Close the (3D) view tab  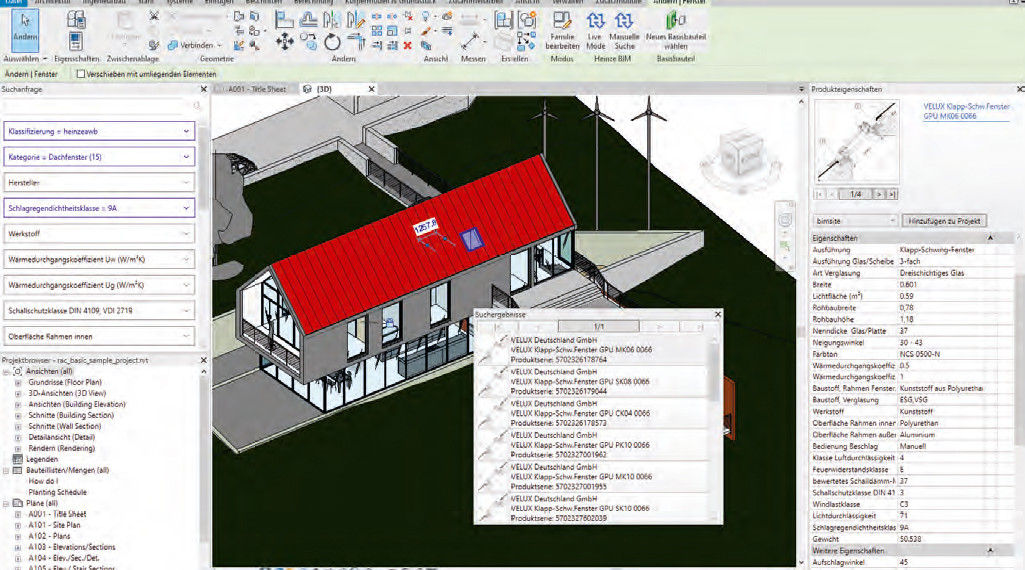371,89
